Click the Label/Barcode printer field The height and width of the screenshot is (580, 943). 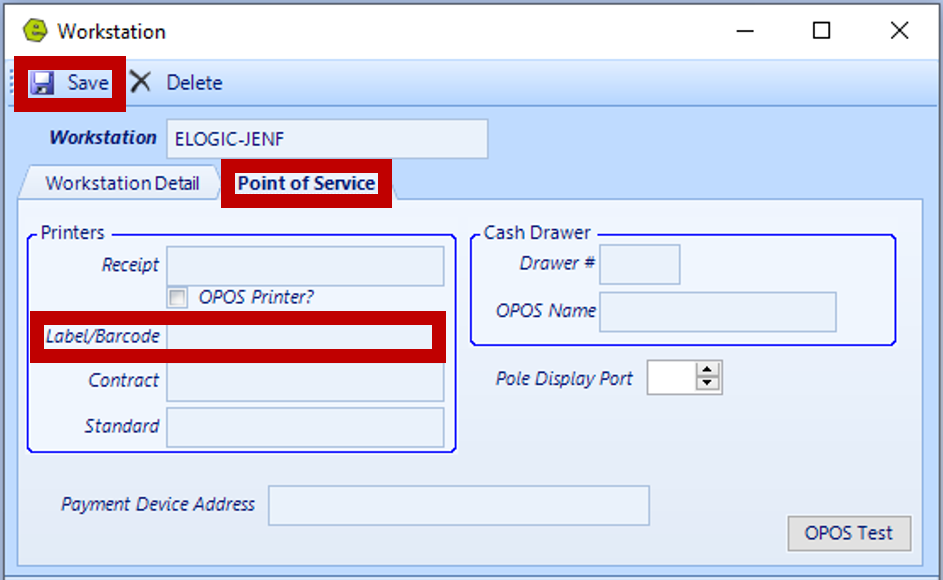click(x=299, y=337)
